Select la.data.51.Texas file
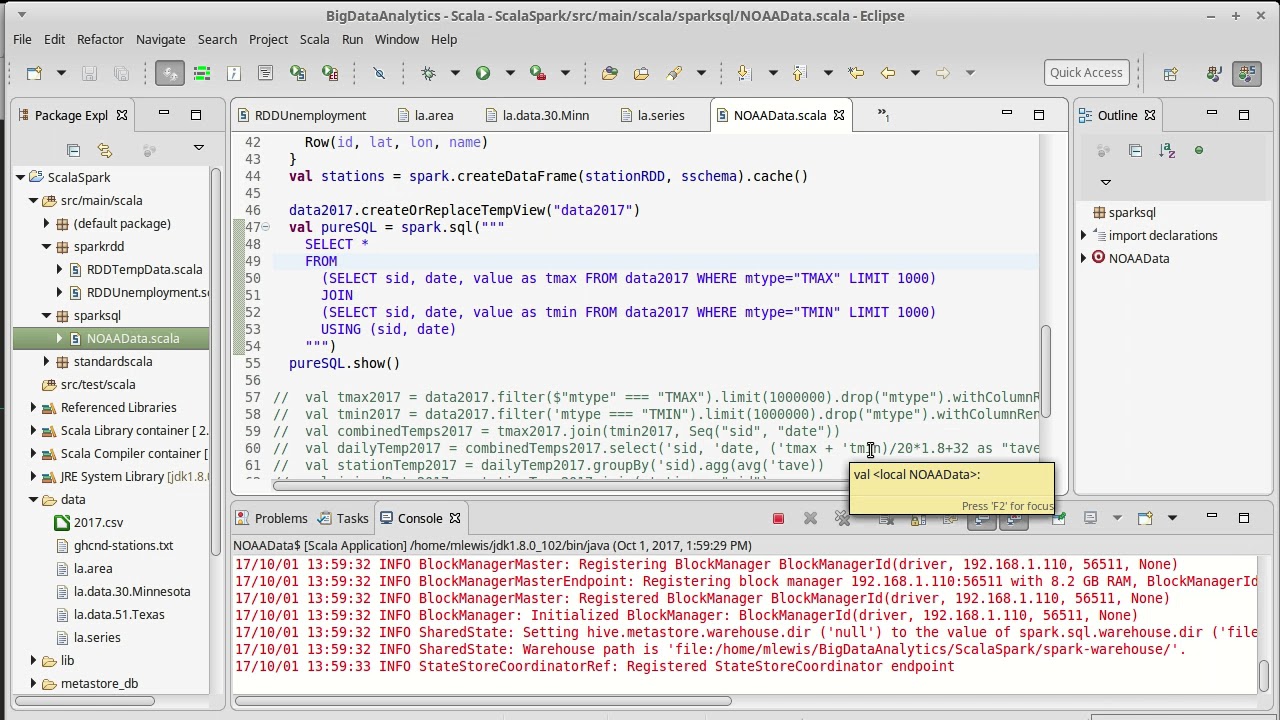 pos(119,614)
